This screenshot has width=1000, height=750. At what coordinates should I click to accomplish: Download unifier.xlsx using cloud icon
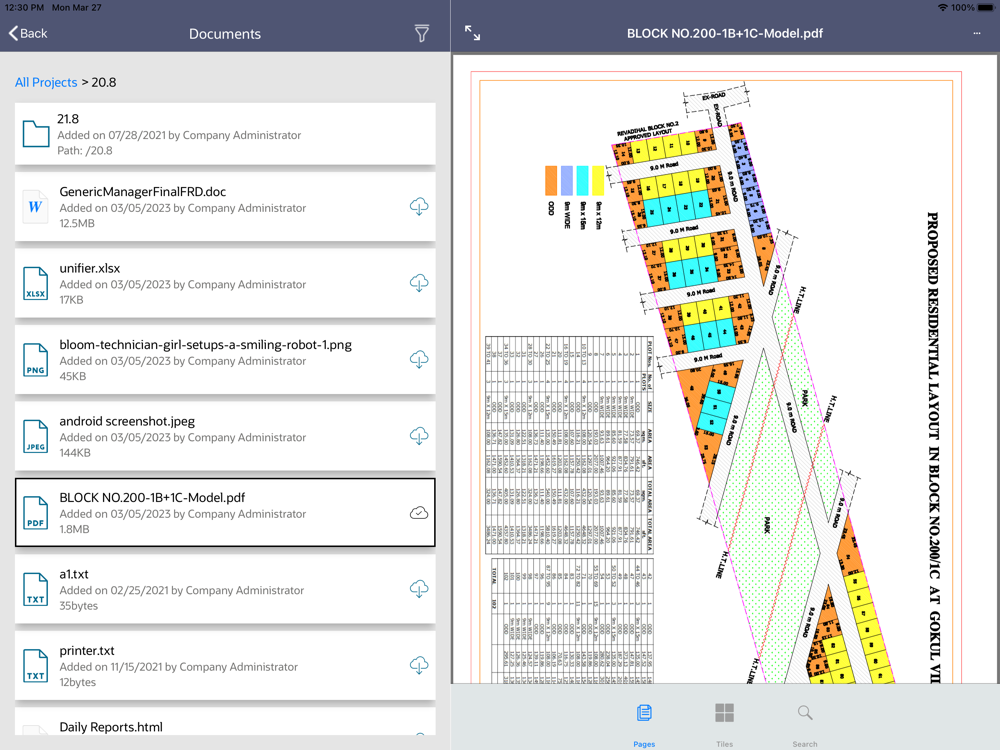pos(419,283)
